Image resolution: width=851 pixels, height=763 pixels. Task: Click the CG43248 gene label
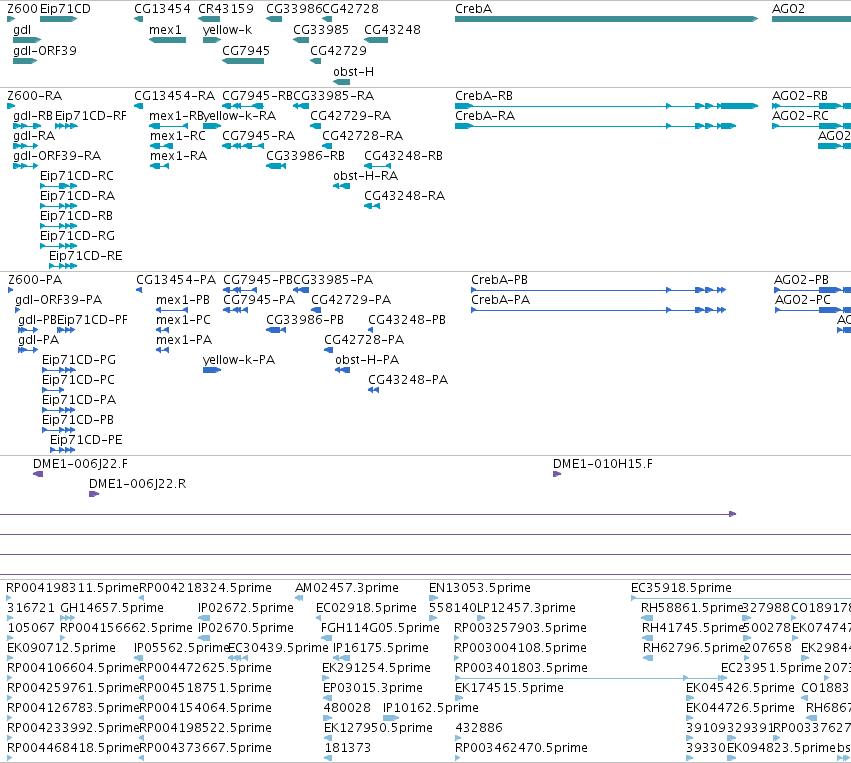pyautogui.click(x=392, y=30)
